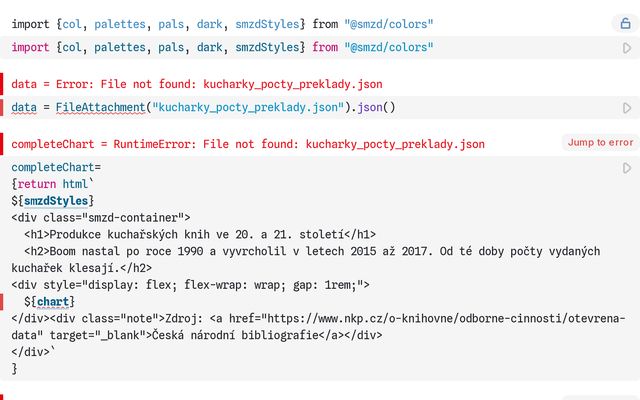Viewport: 640px width, 400px height.
Task: Click the Jump to error button
Action: click(x=600, y=142)
